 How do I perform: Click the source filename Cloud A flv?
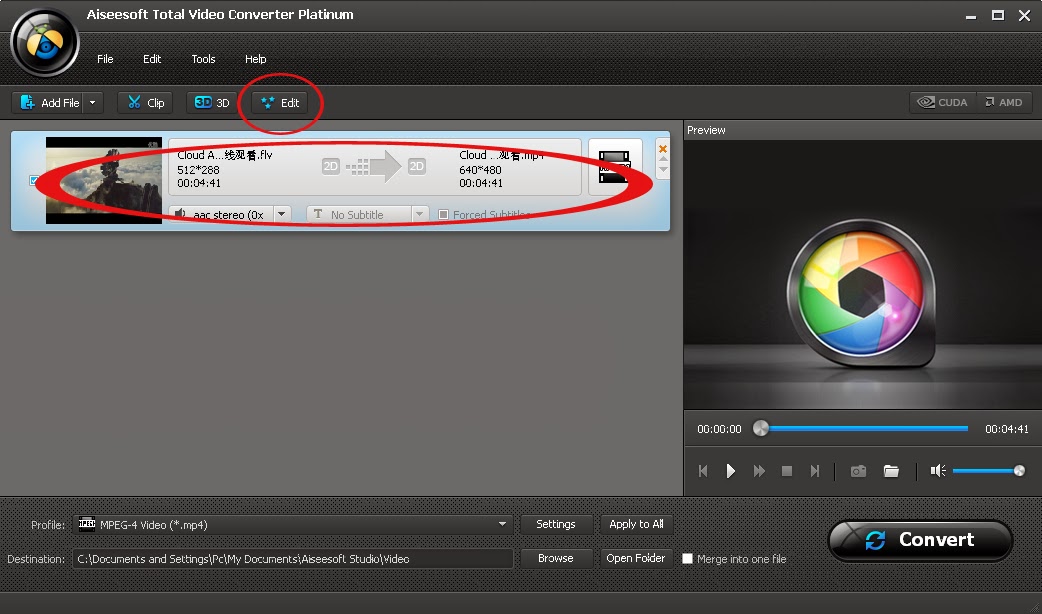(225, 155)
